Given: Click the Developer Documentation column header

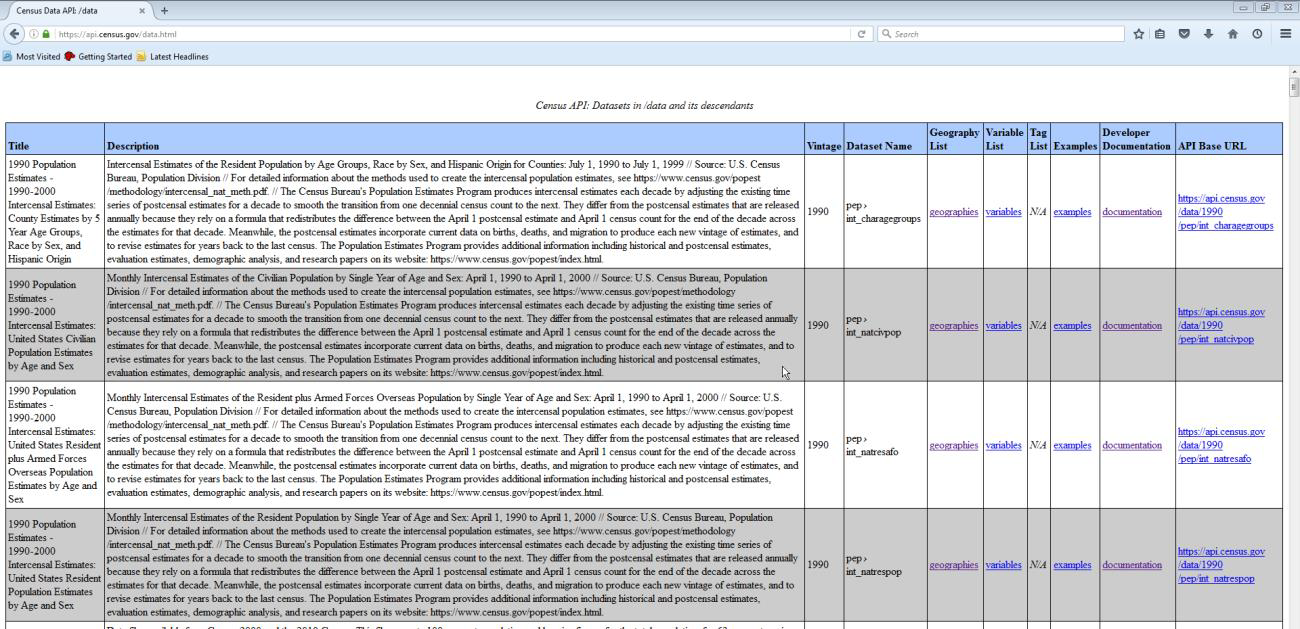Looking at the screenshot, I should click(x=1136, y=138).
